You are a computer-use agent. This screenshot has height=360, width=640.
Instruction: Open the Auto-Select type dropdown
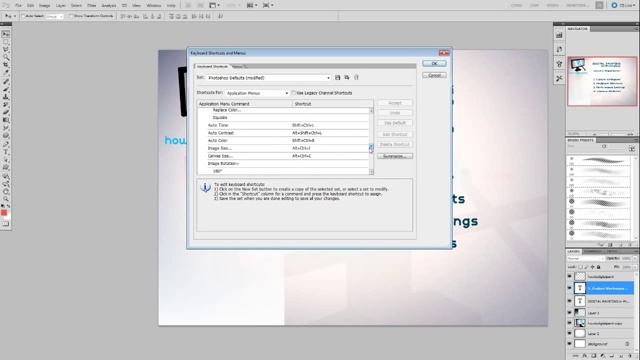point(54,16)
